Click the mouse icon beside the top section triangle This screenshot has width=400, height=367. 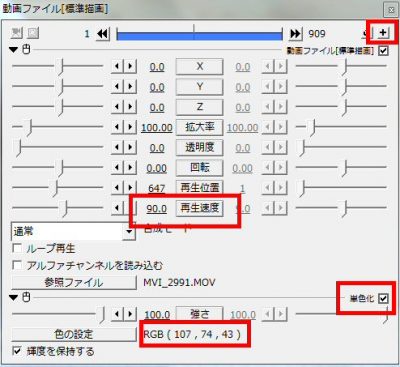coord(26,49)
